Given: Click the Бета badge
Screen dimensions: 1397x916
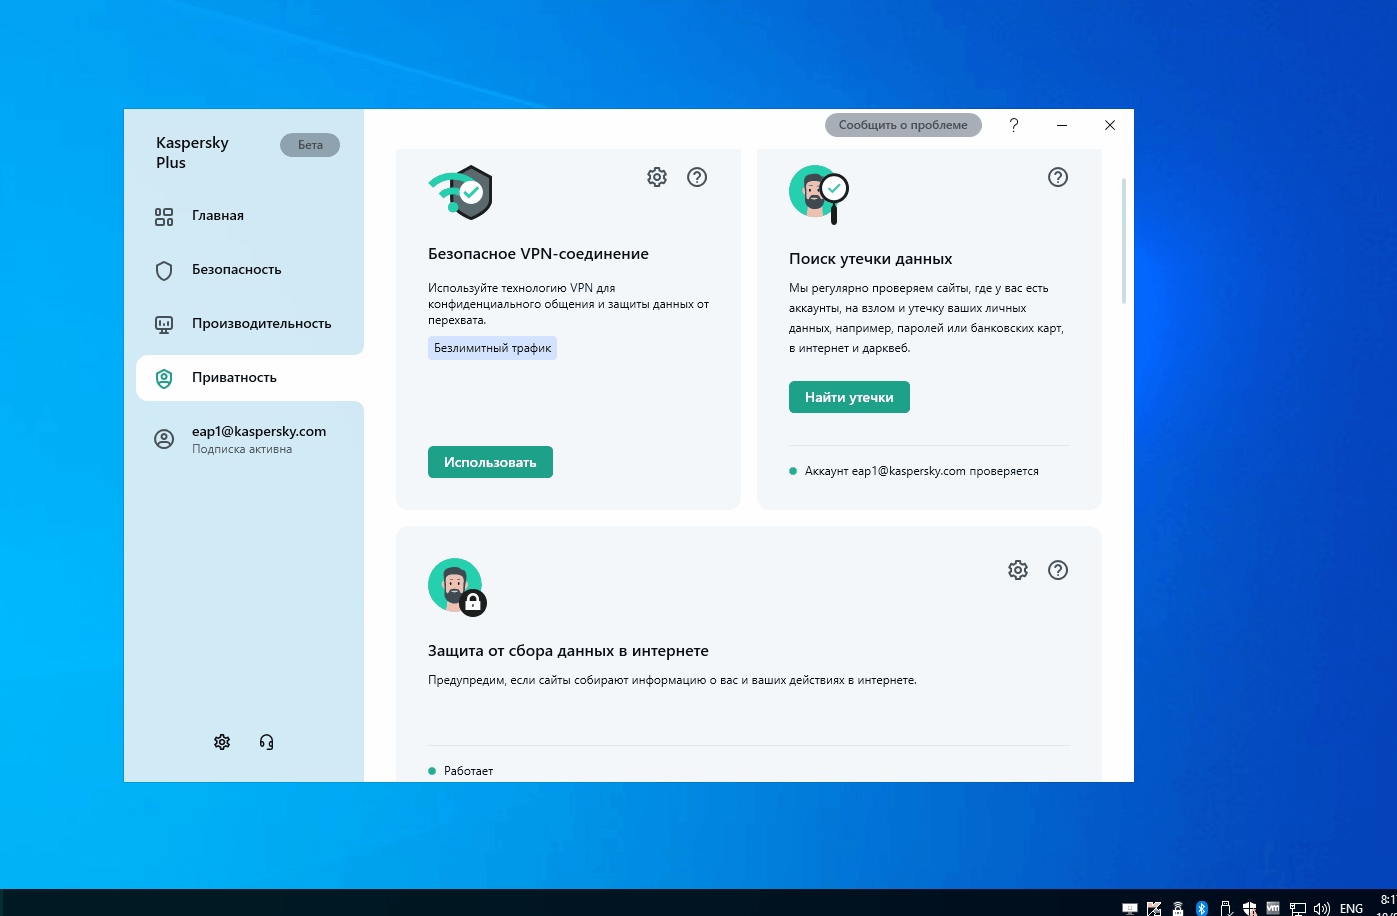Looking at the screenshot, I should tap(310, 145).
